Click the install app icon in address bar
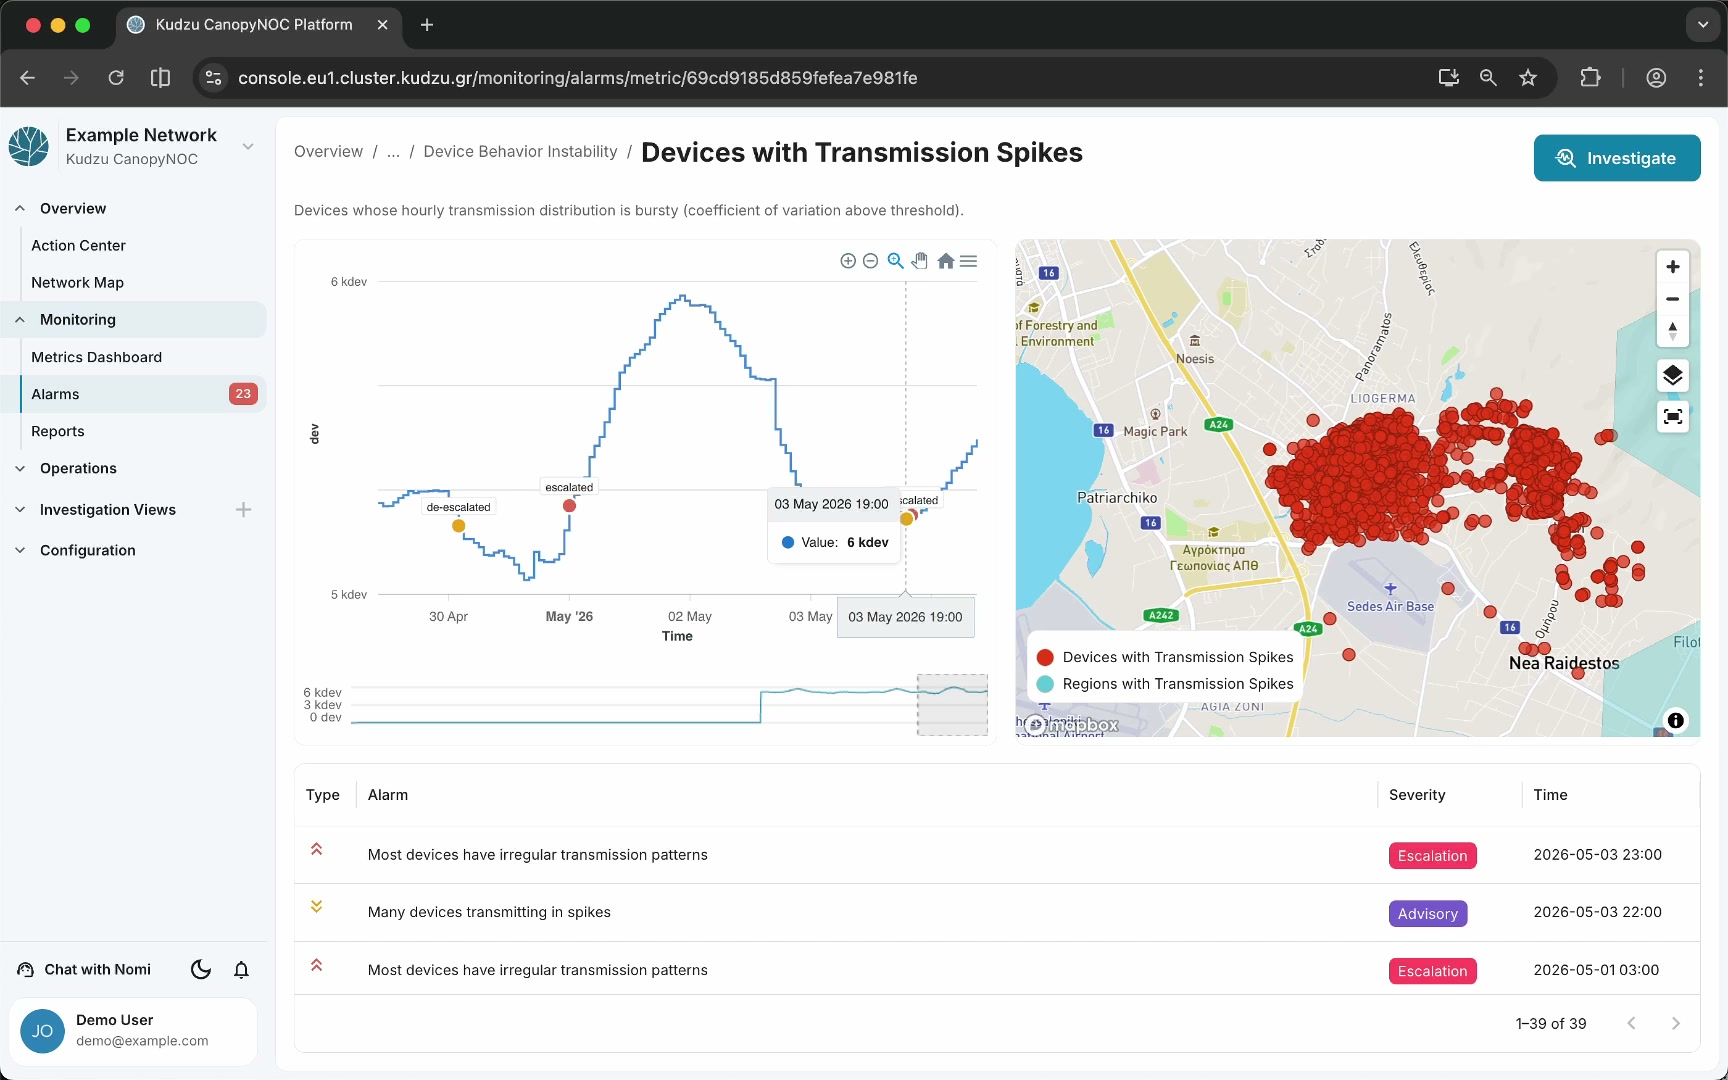 click(1448, 78)
